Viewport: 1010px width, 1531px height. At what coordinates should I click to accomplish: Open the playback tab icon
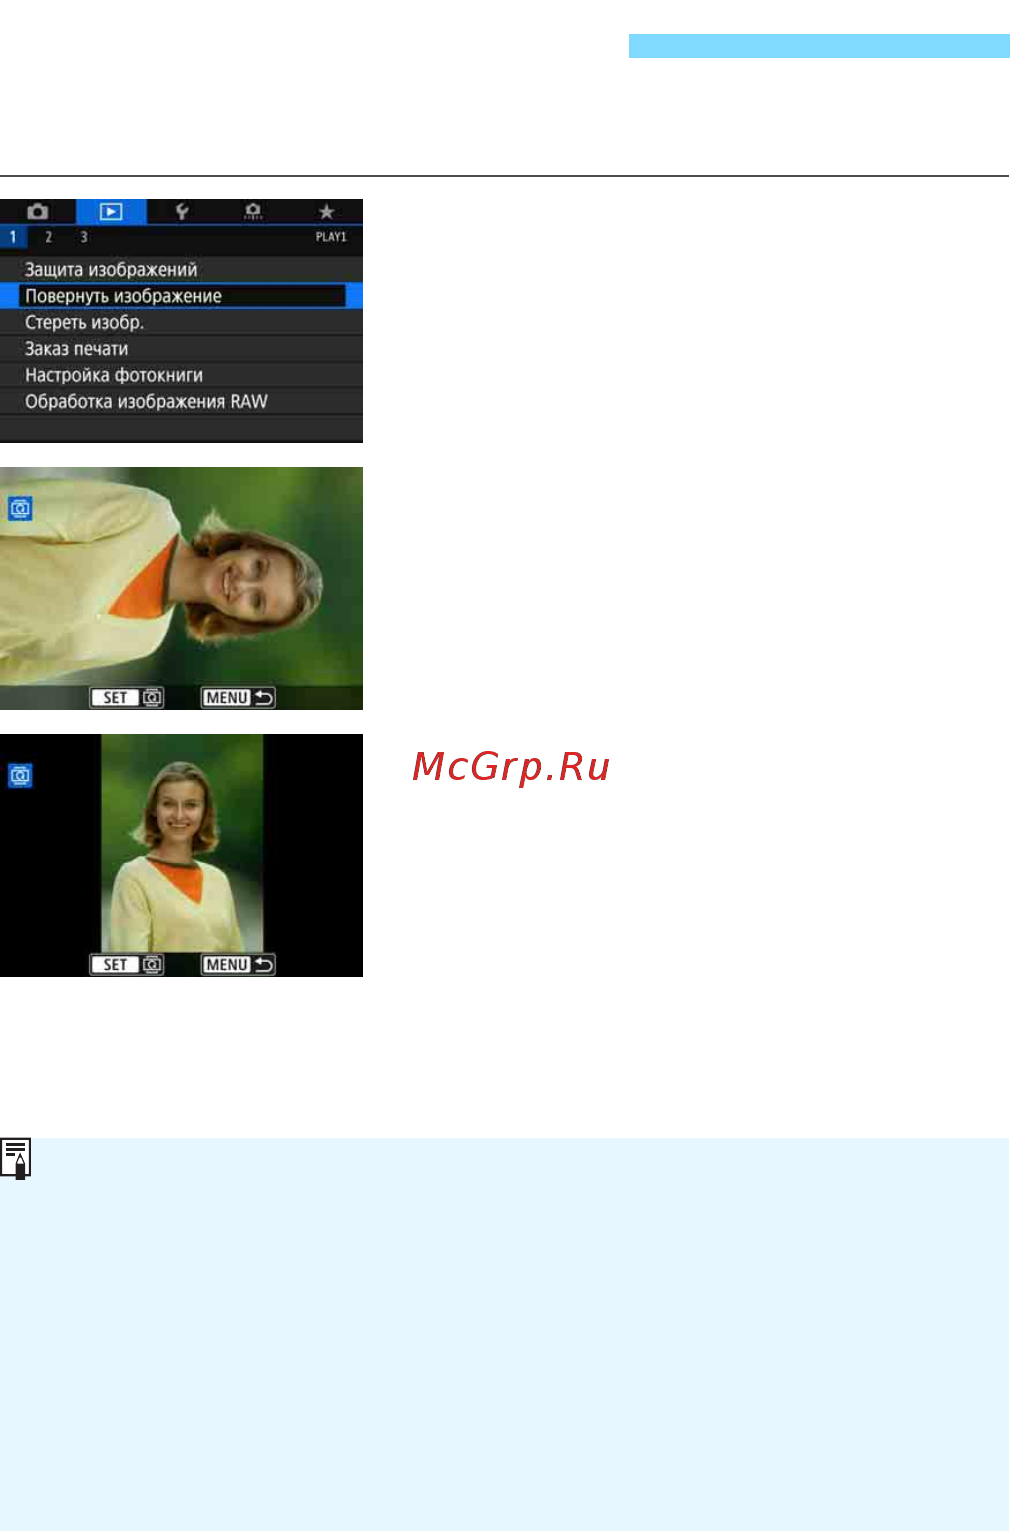[x=111, y=212]
